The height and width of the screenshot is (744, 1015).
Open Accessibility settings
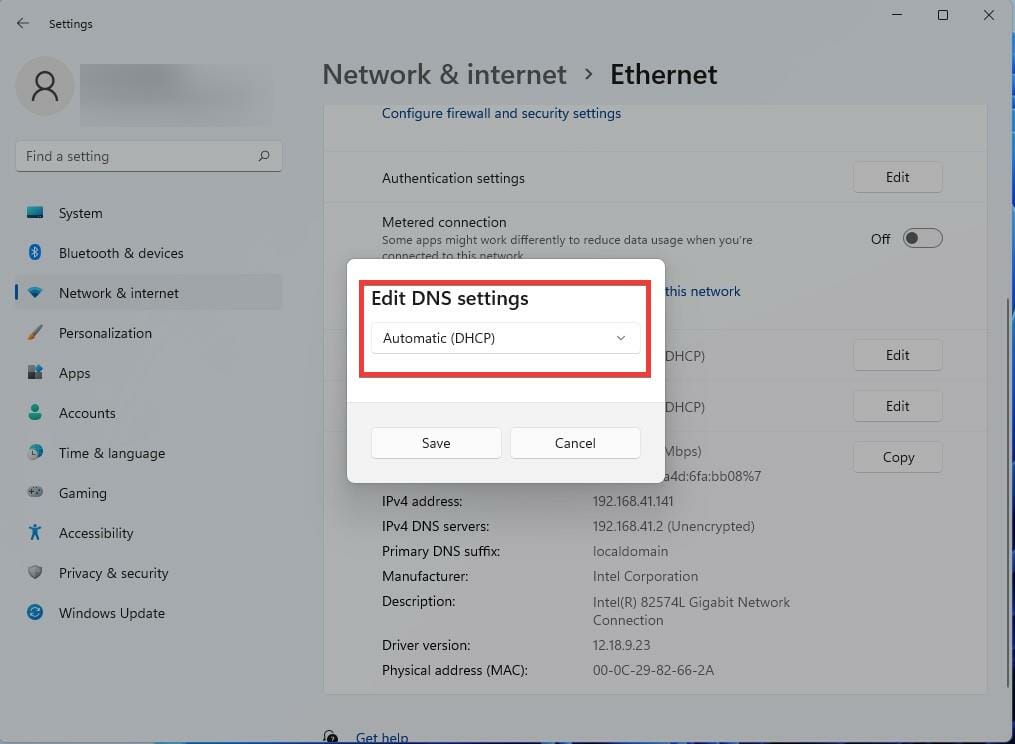point(149,533)
